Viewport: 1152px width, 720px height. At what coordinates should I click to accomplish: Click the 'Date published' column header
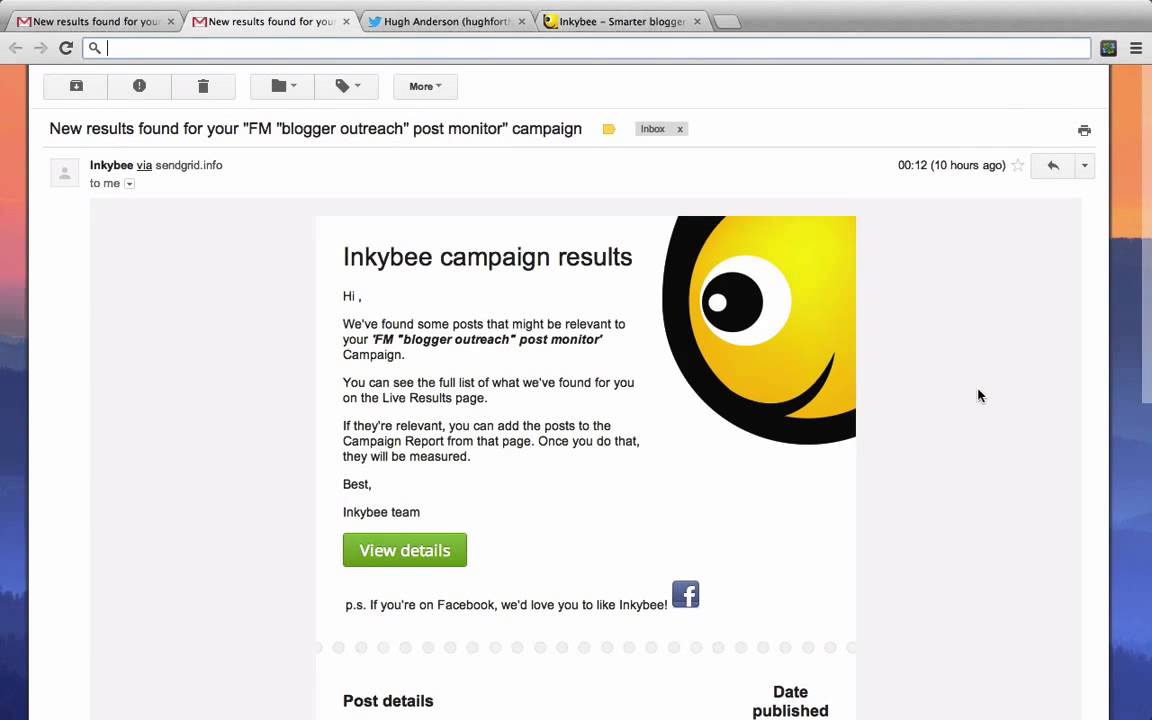(790, 702)
